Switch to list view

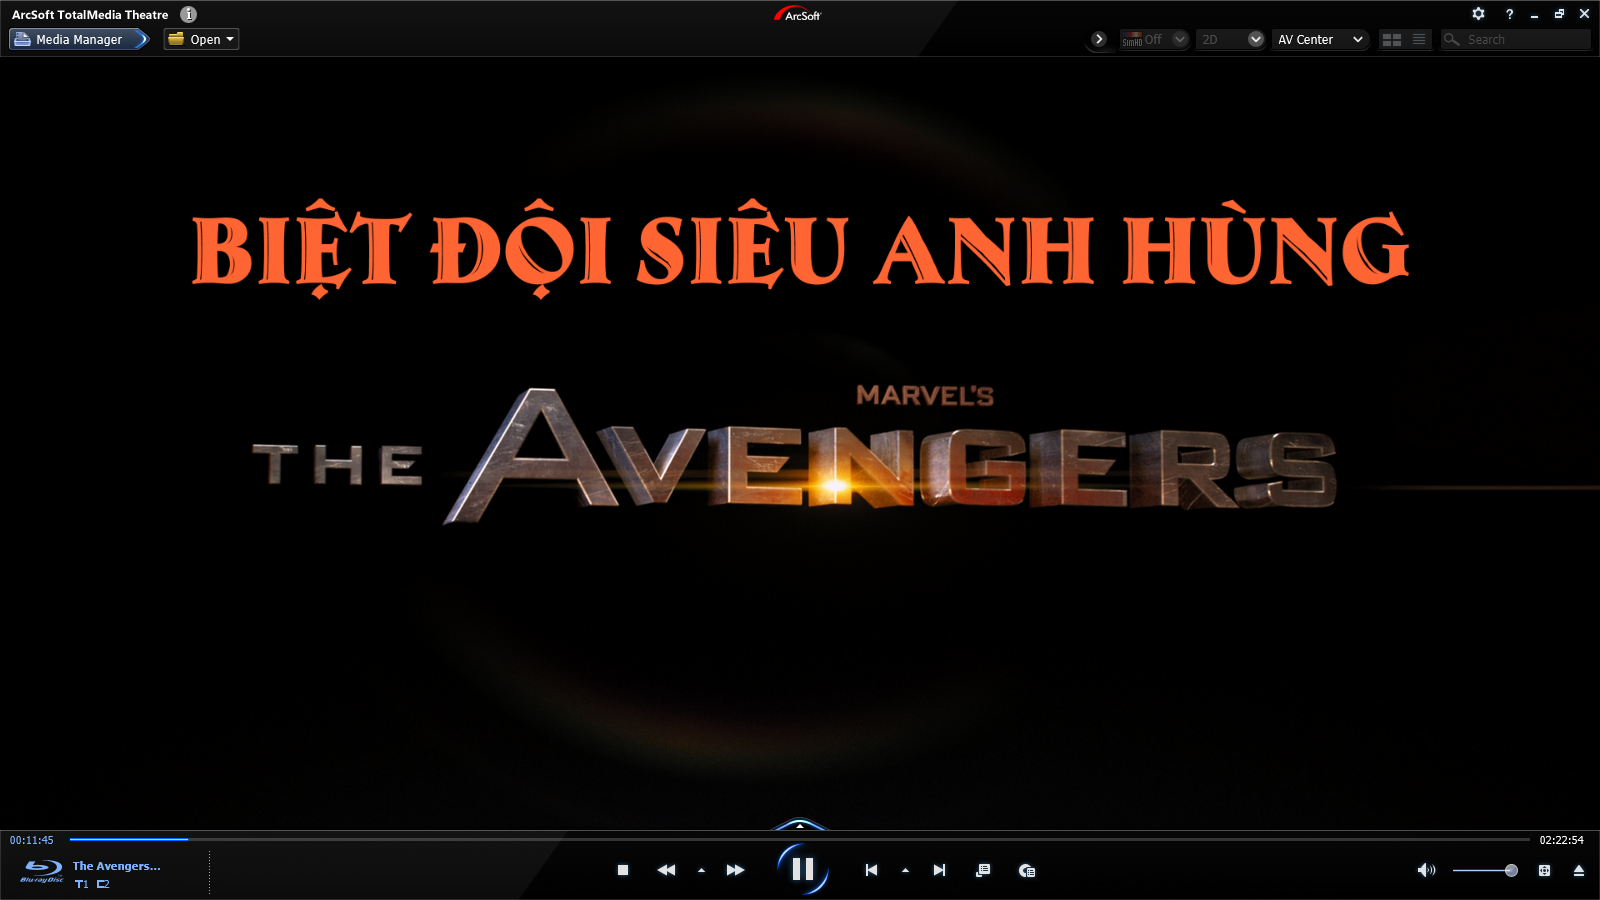[x=1419, y=39]
